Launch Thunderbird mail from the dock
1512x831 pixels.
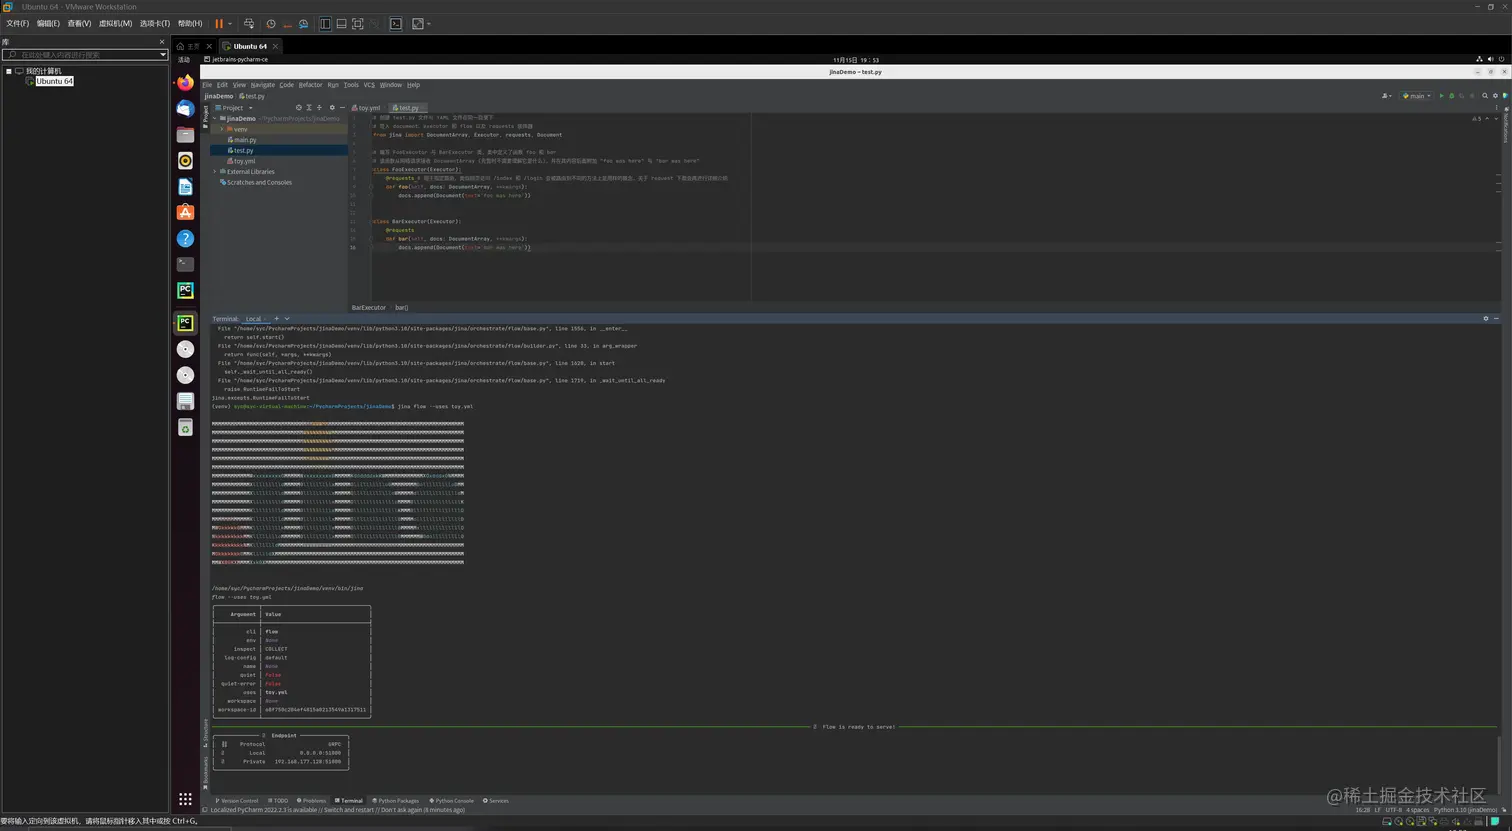[x=185, y=109]
